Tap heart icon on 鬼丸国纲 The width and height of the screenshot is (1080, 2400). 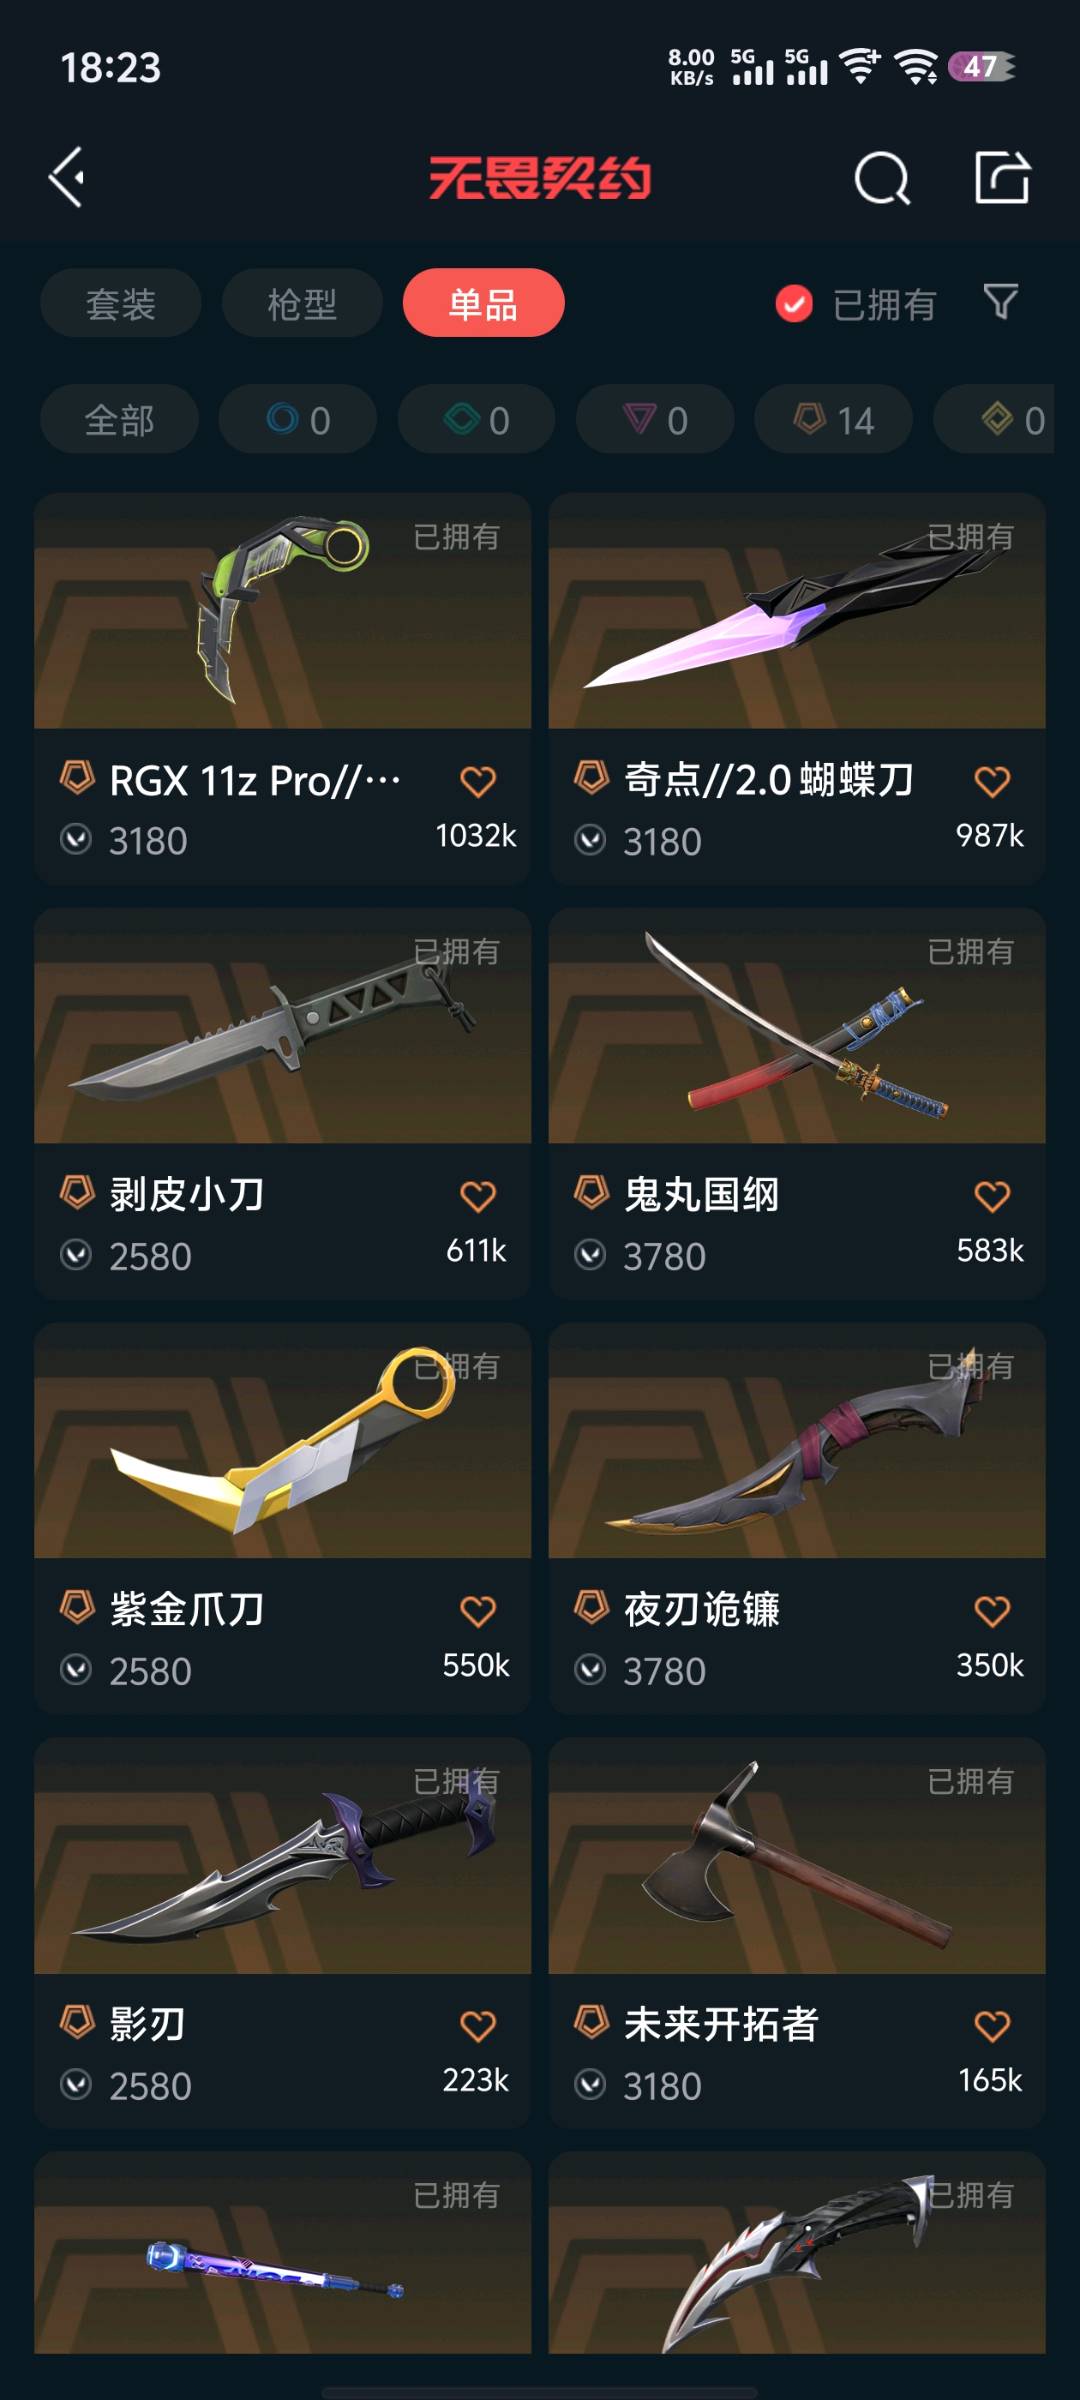click(992, 1196)
